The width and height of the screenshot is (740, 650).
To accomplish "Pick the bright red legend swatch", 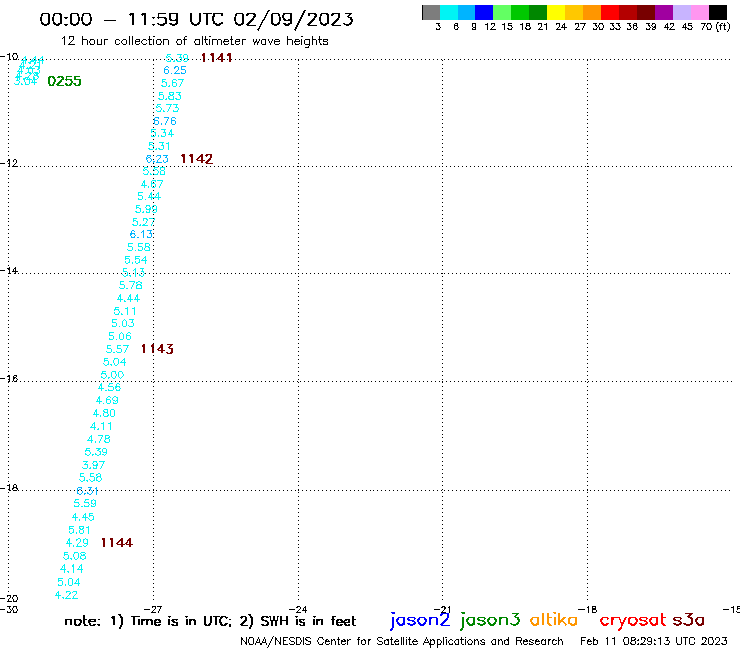I will click(x=610, y=12).
